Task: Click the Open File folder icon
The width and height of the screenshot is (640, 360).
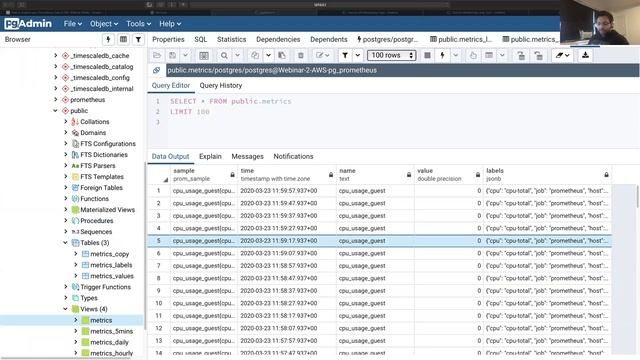Action: 157,55
